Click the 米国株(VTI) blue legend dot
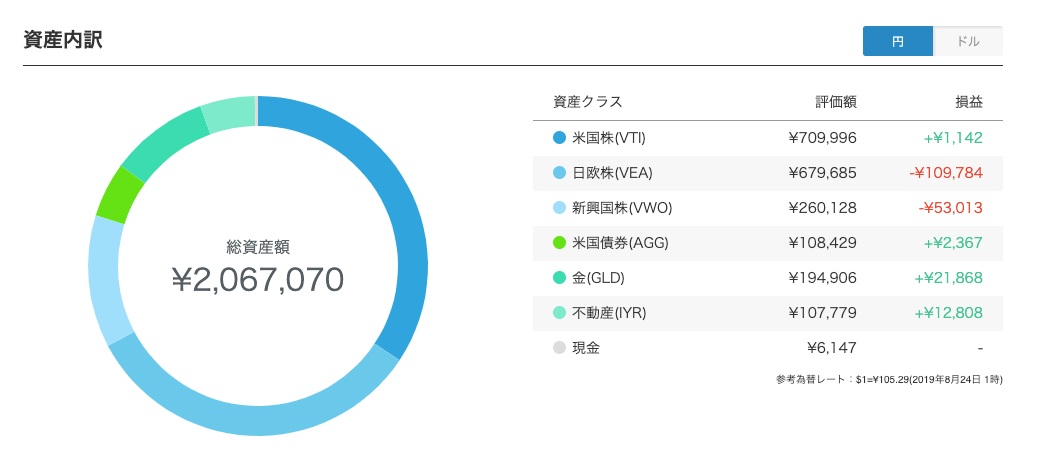1054x465 pixels. click(559, 138)
